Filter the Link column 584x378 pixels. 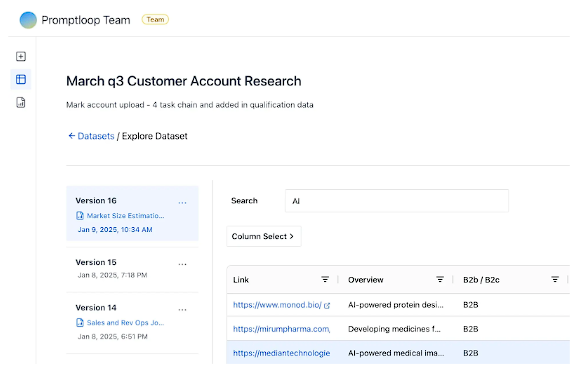pos(325,280)
